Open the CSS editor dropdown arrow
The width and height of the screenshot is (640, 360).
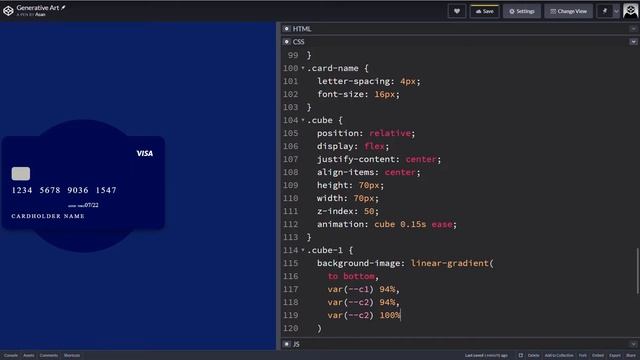click(633, 42)
